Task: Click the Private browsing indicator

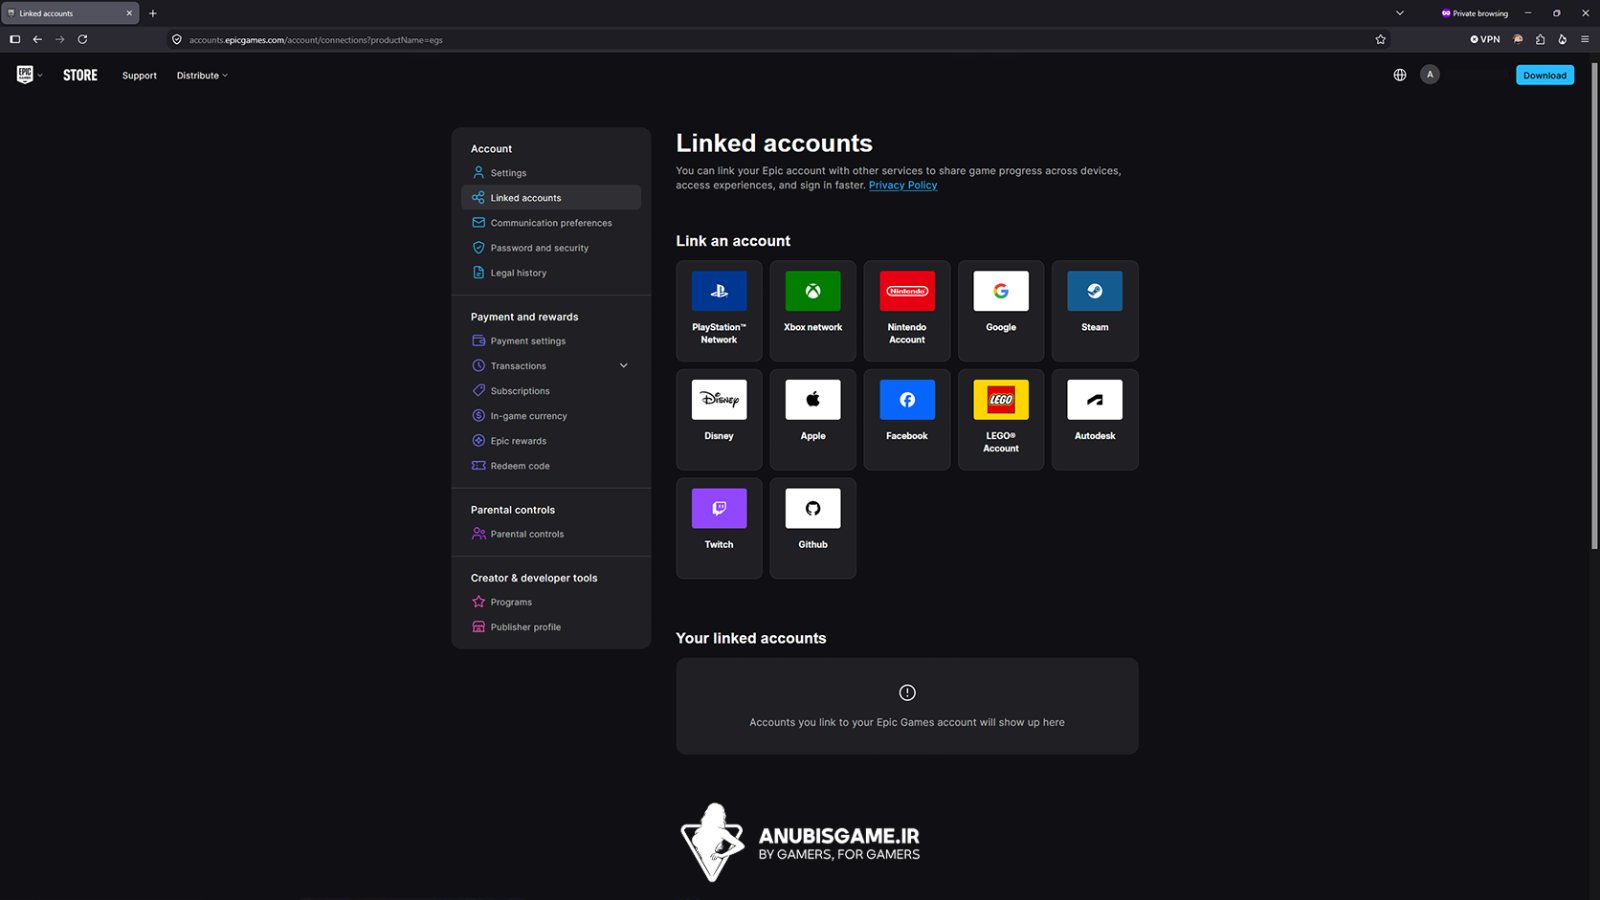Action: 1474,13
